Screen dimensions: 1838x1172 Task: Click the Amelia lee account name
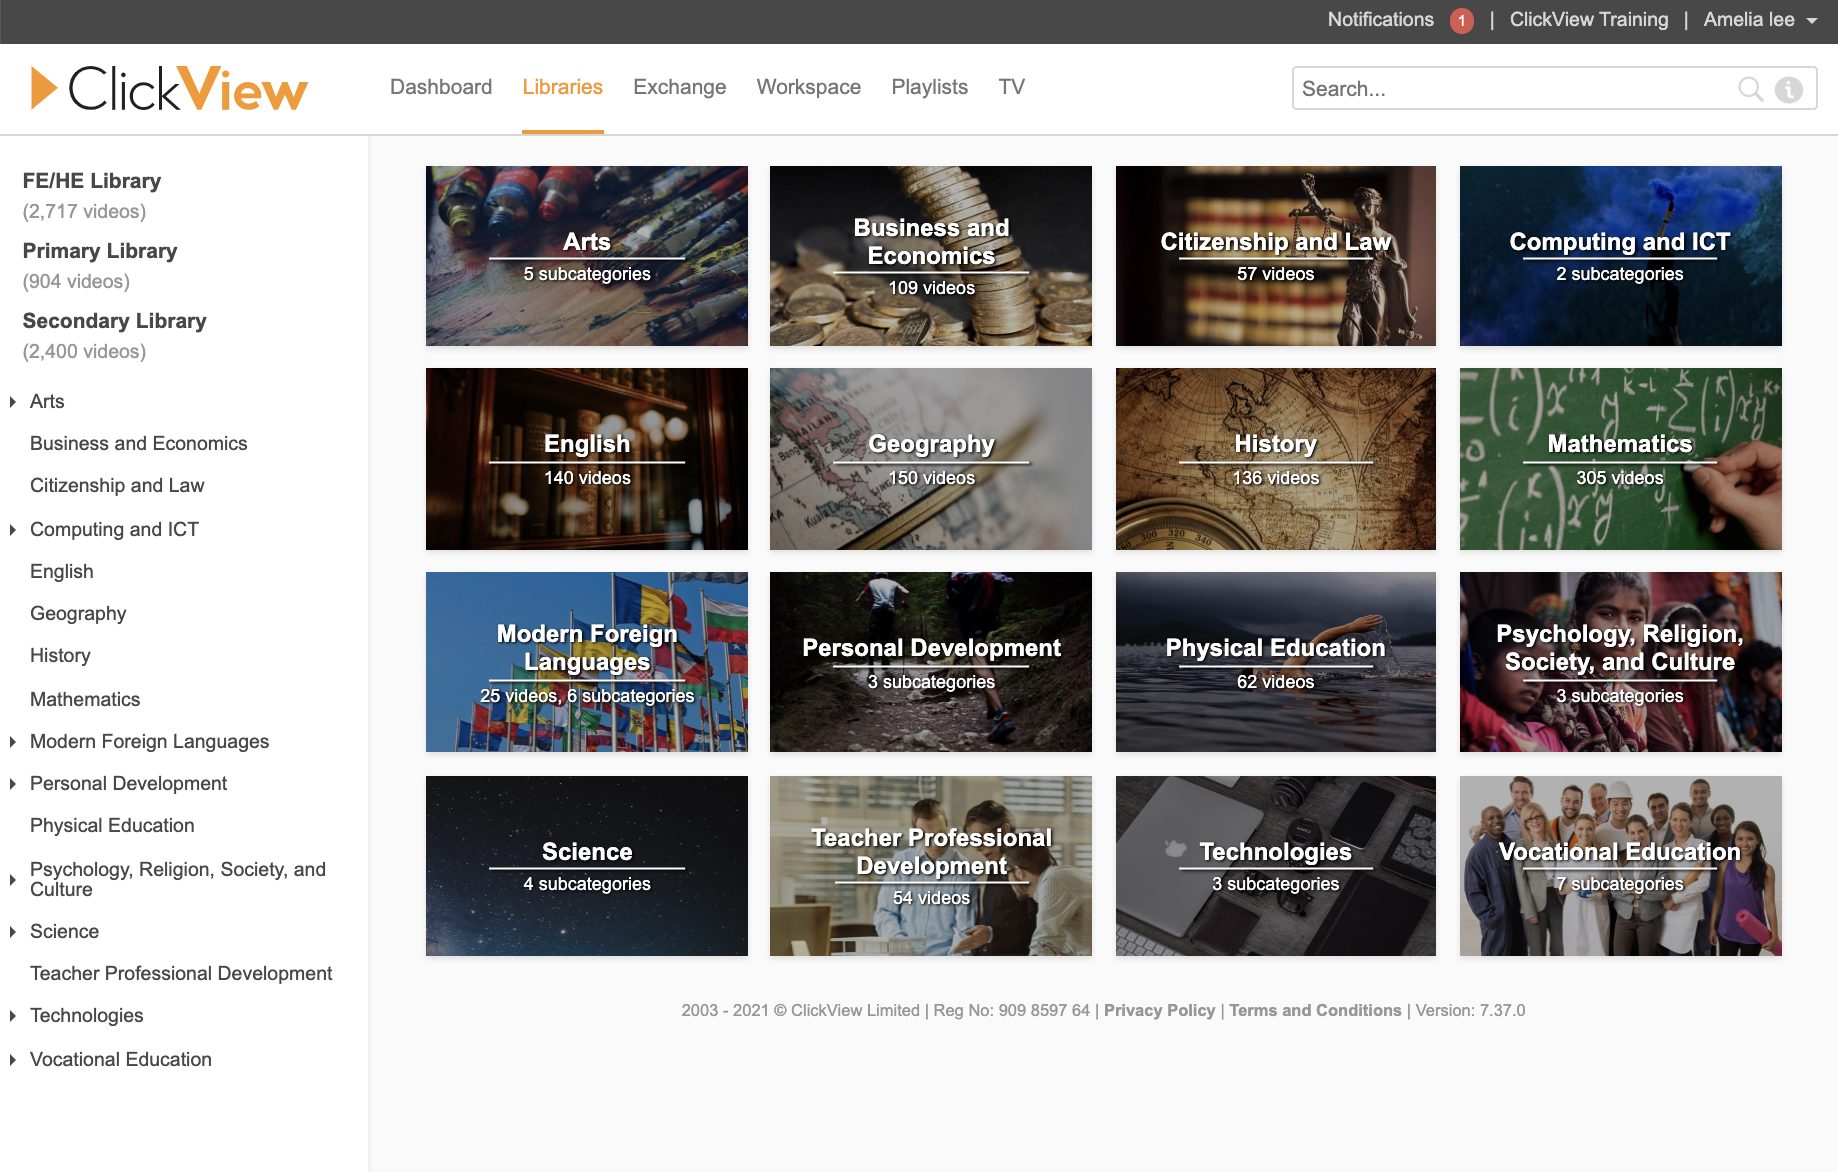[x=1748, y=20]
